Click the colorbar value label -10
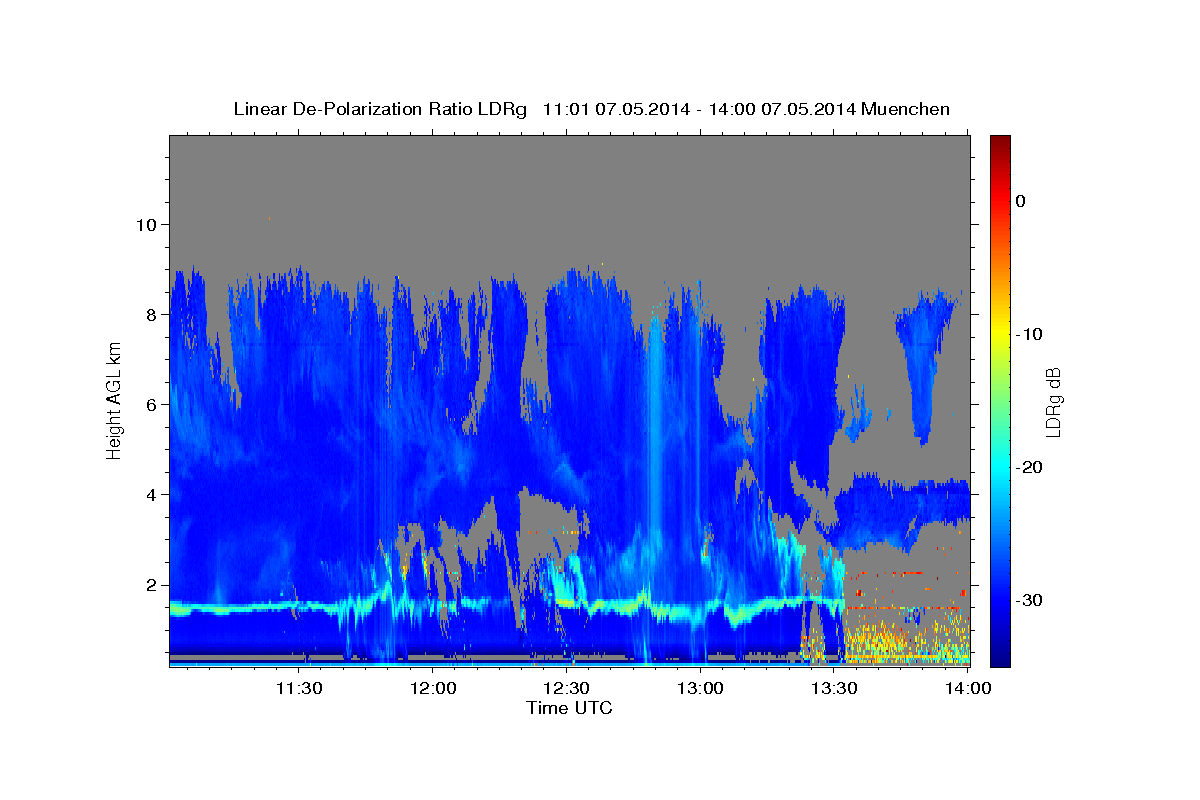This screenshot has width=1200, height=800. (1029, 334)
